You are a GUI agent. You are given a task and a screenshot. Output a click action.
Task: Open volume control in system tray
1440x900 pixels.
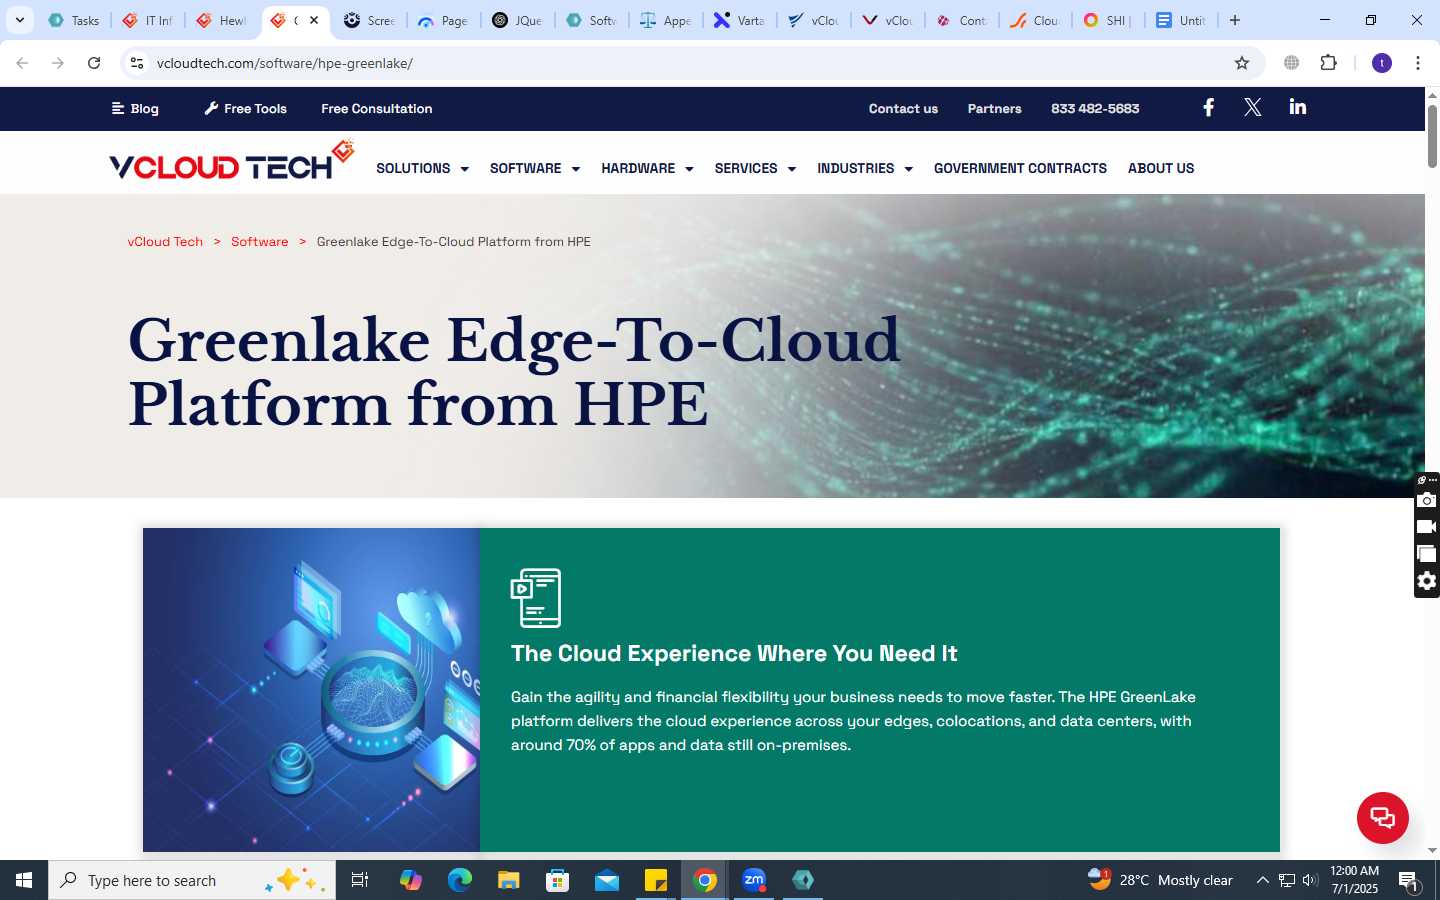tap(1310, 880)
